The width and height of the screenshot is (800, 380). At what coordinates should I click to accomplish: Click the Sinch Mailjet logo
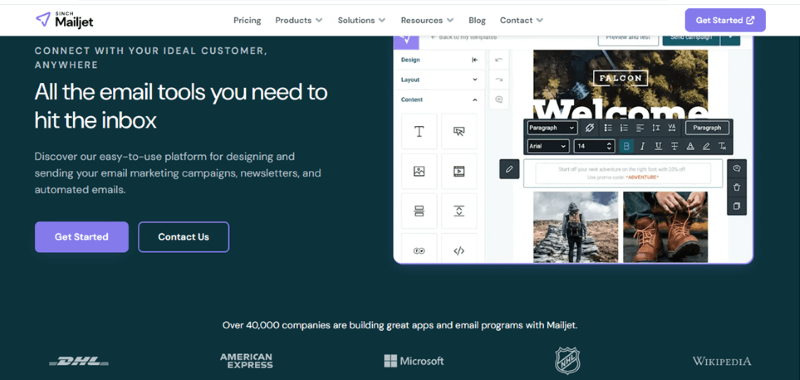64,20
